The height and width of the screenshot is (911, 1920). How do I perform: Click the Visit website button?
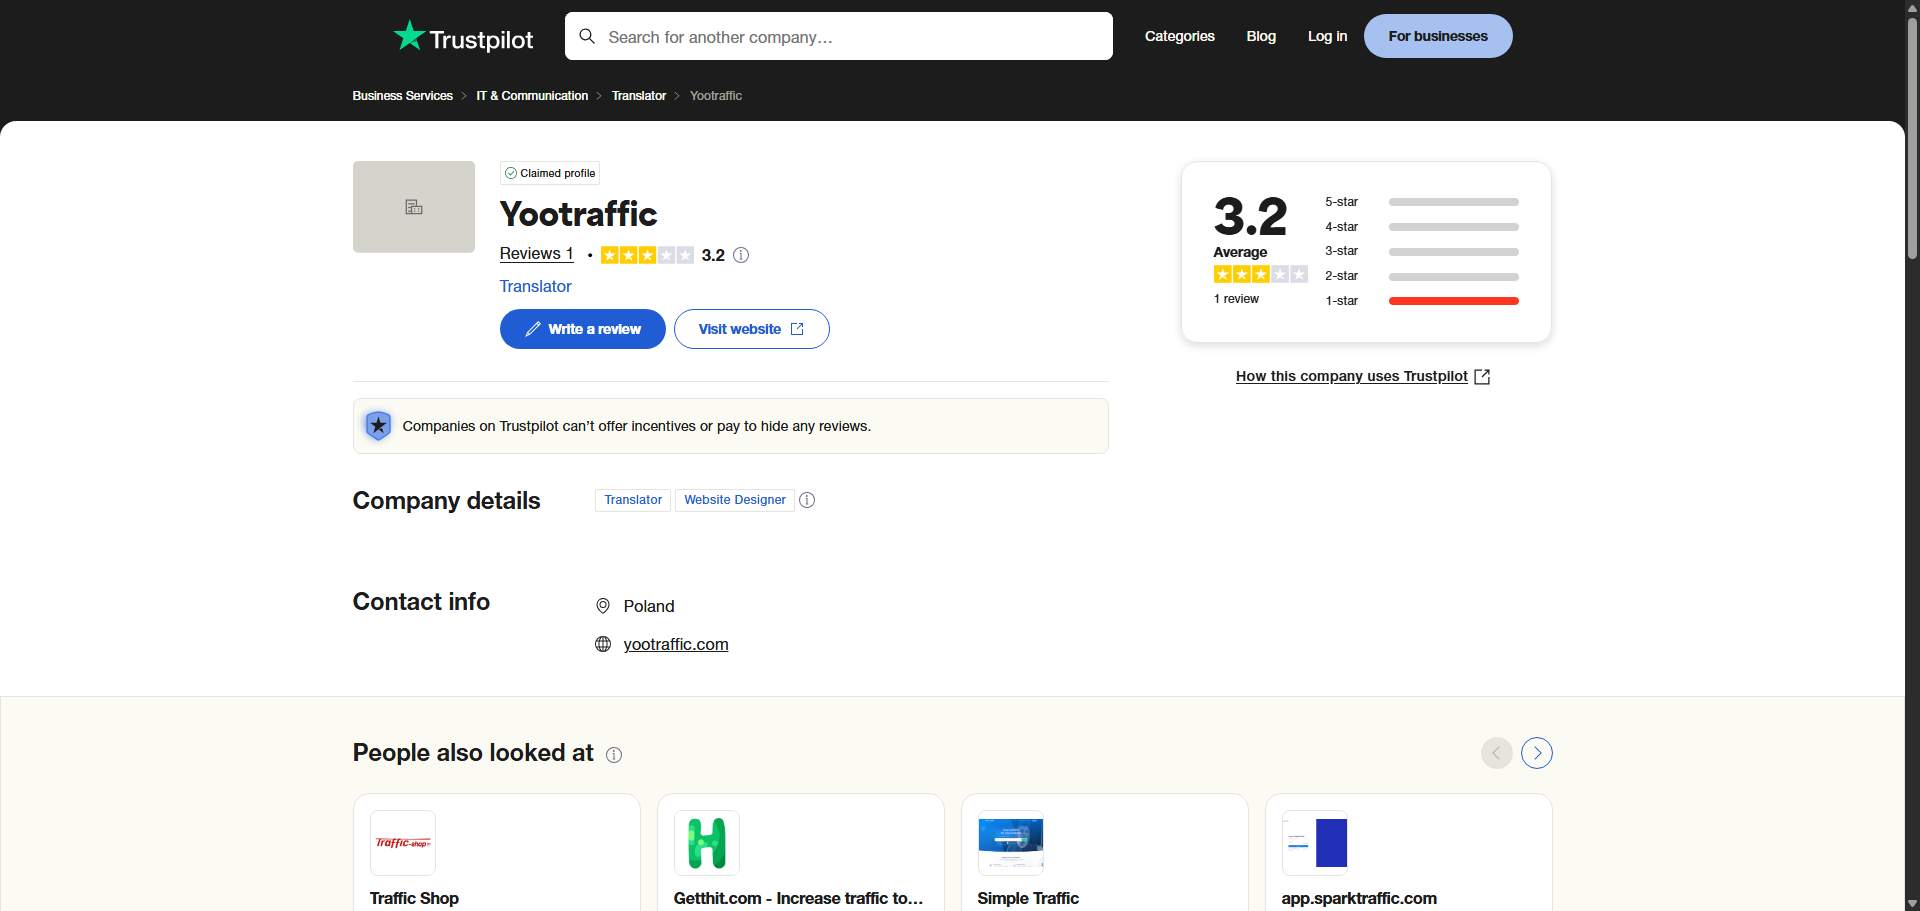pos(752,329)
